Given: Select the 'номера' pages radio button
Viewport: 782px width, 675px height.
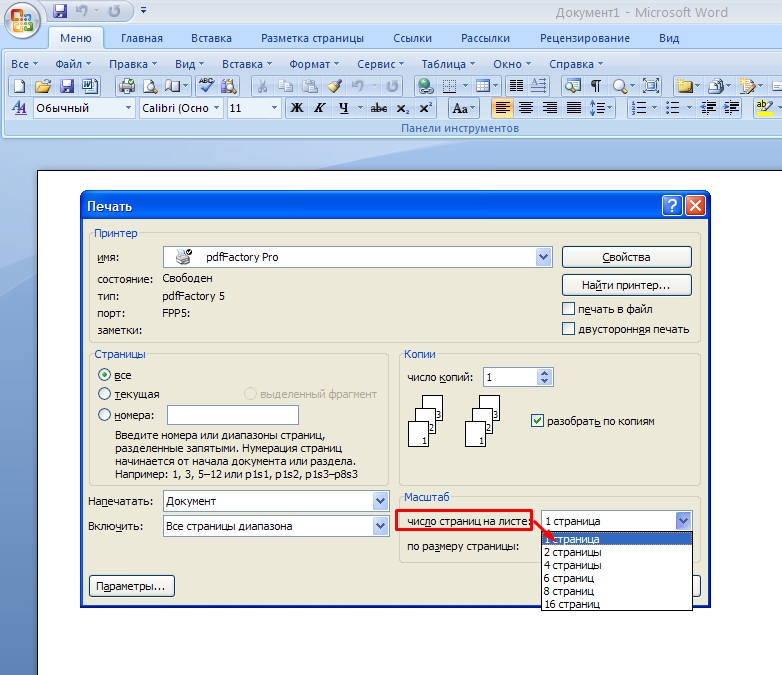Looking at the screenshot, I should tap(104, 415).
